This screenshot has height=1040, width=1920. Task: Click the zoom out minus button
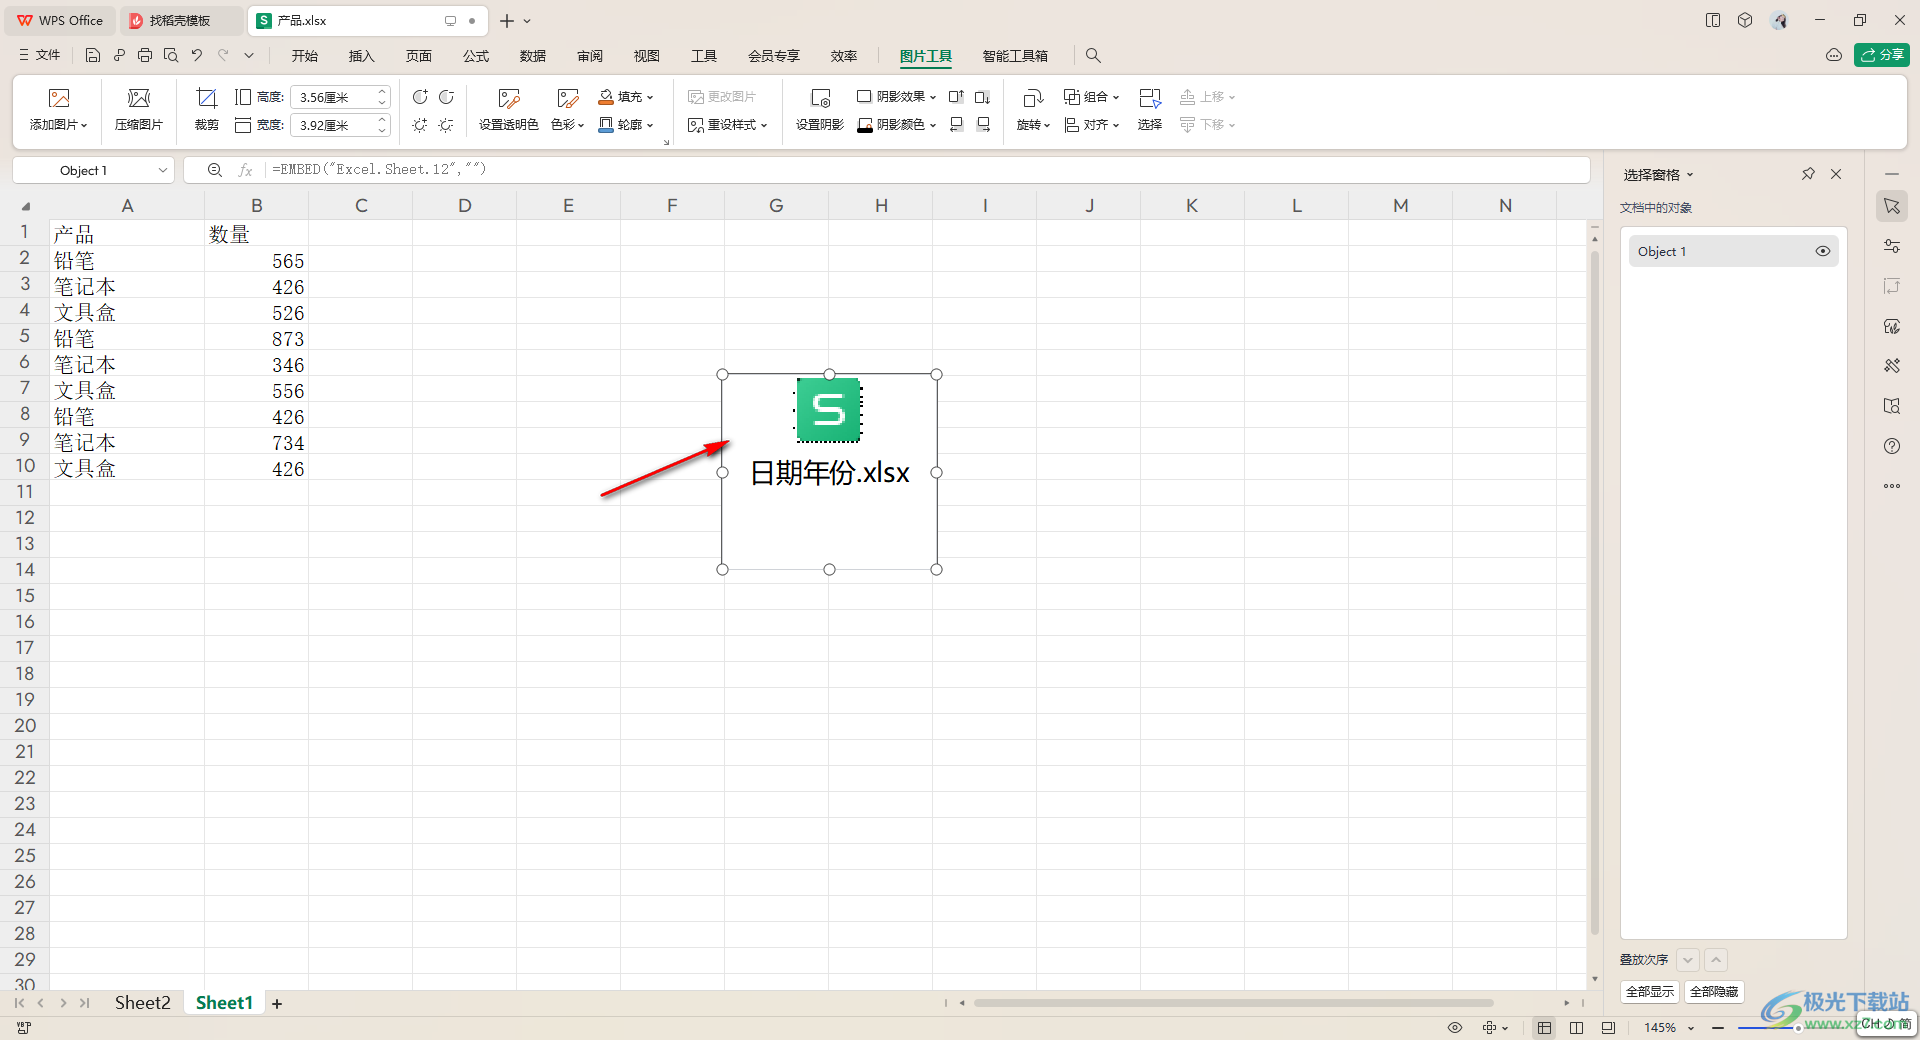coord(1718,1027)
